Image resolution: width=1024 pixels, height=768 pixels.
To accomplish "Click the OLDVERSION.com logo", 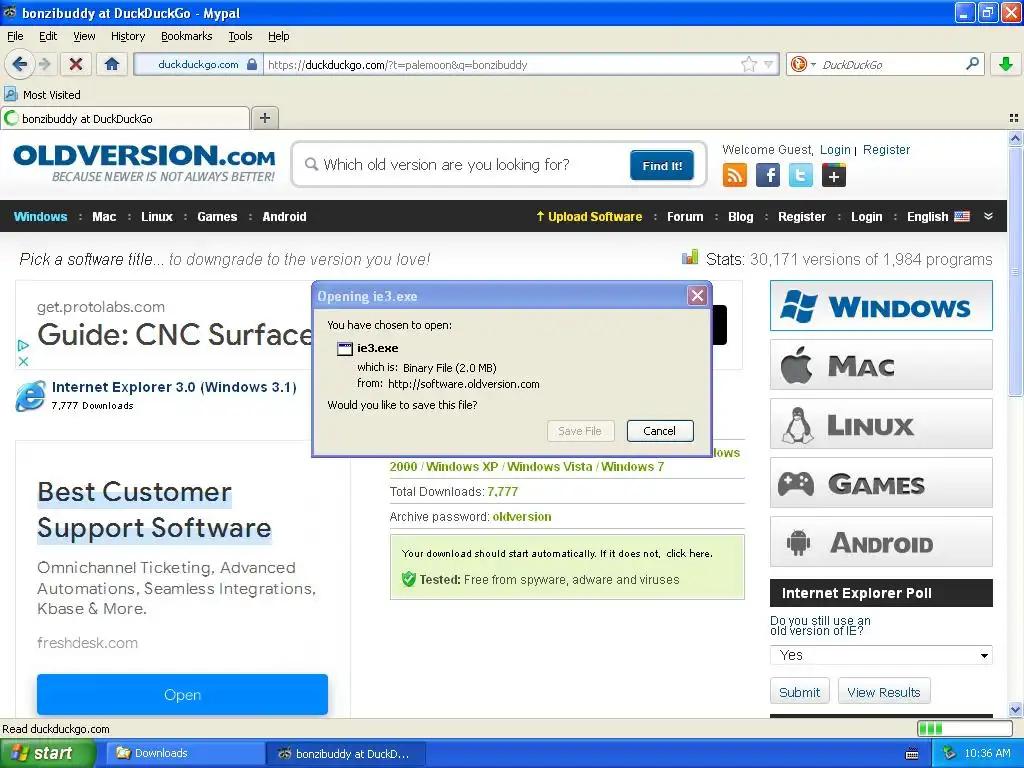I will [x=144, y=163].
